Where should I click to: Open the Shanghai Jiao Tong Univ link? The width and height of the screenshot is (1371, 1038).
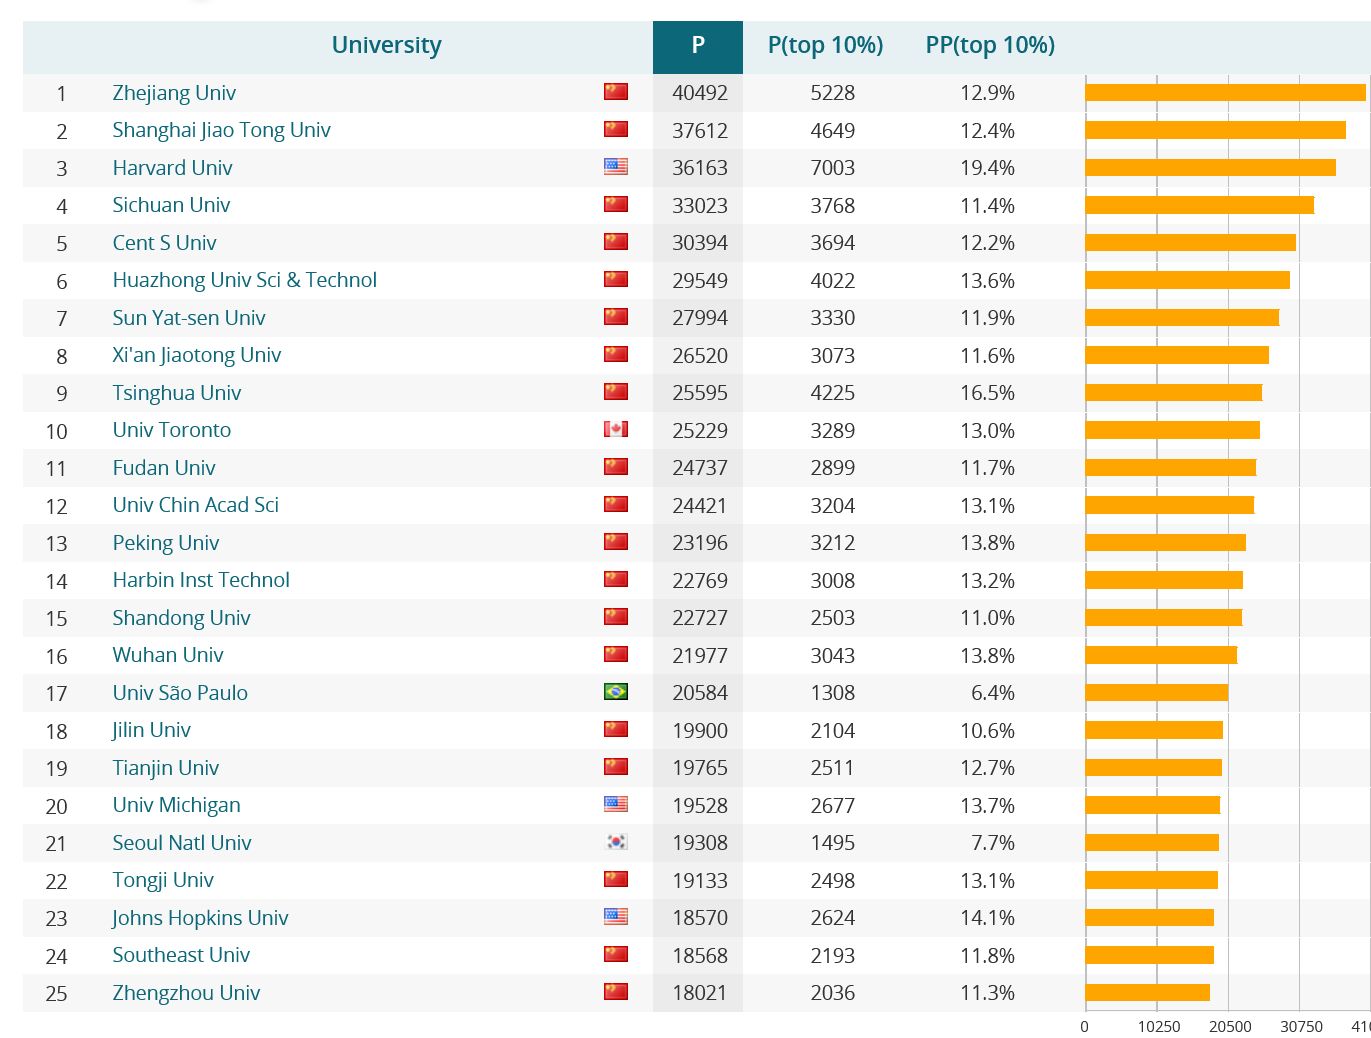pyautogui.click(x=221, y=130)
